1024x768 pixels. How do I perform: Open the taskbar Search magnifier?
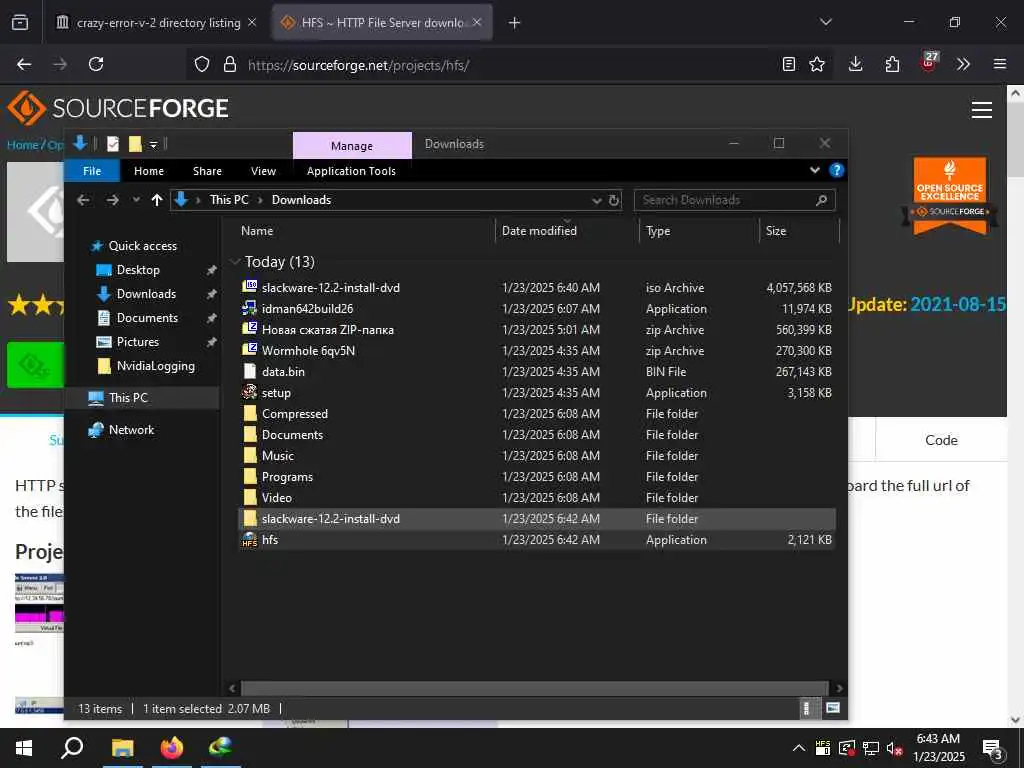pos(72,748)
